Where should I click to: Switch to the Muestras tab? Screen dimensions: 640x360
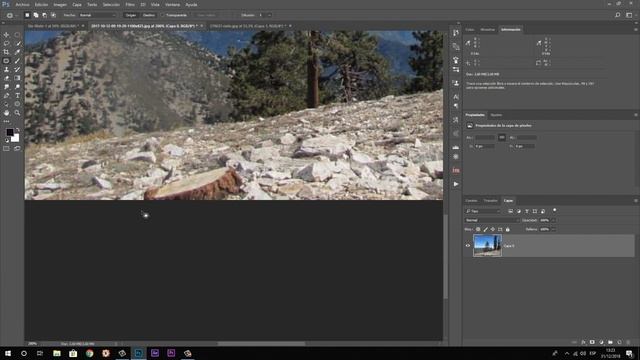click(x=487, y=29)
